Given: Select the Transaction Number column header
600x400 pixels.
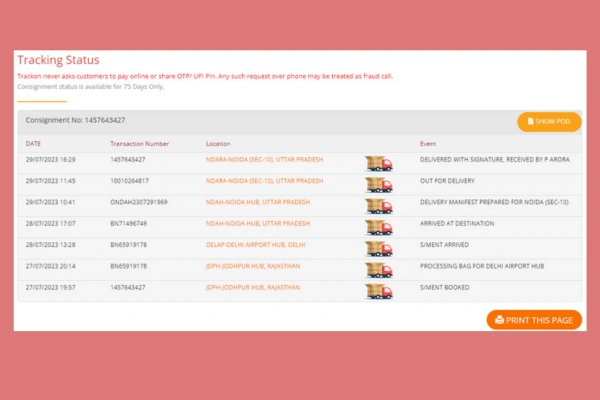Looking at the screenshot, I should 139,143.
